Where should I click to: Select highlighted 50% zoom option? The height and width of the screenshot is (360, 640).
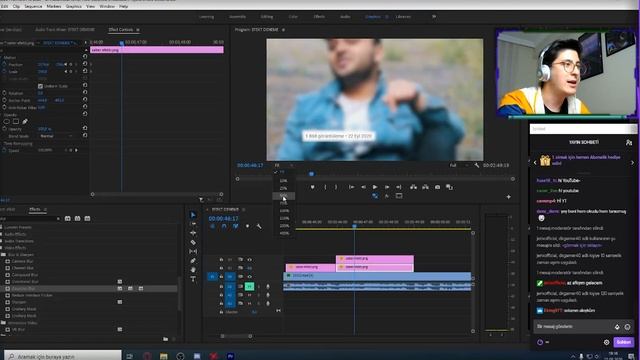283,196
